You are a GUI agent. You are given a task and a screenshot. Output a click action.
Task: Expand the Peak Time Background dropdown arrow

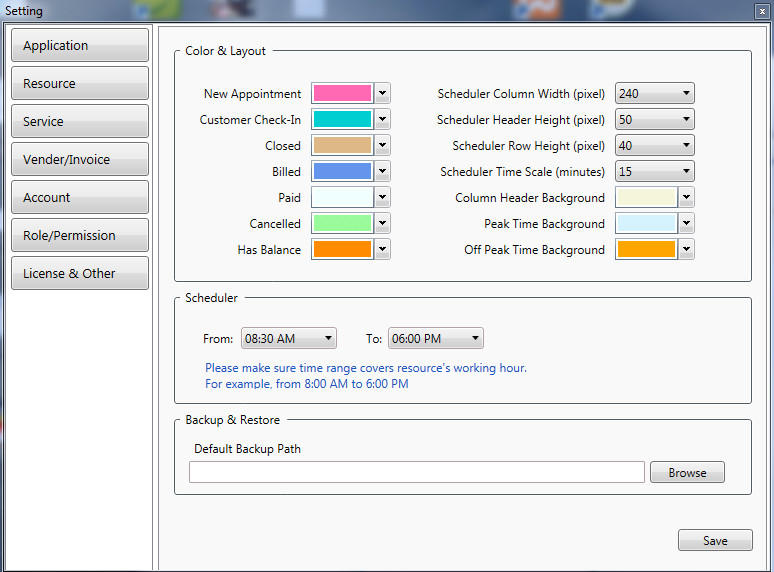coord(687,223)
